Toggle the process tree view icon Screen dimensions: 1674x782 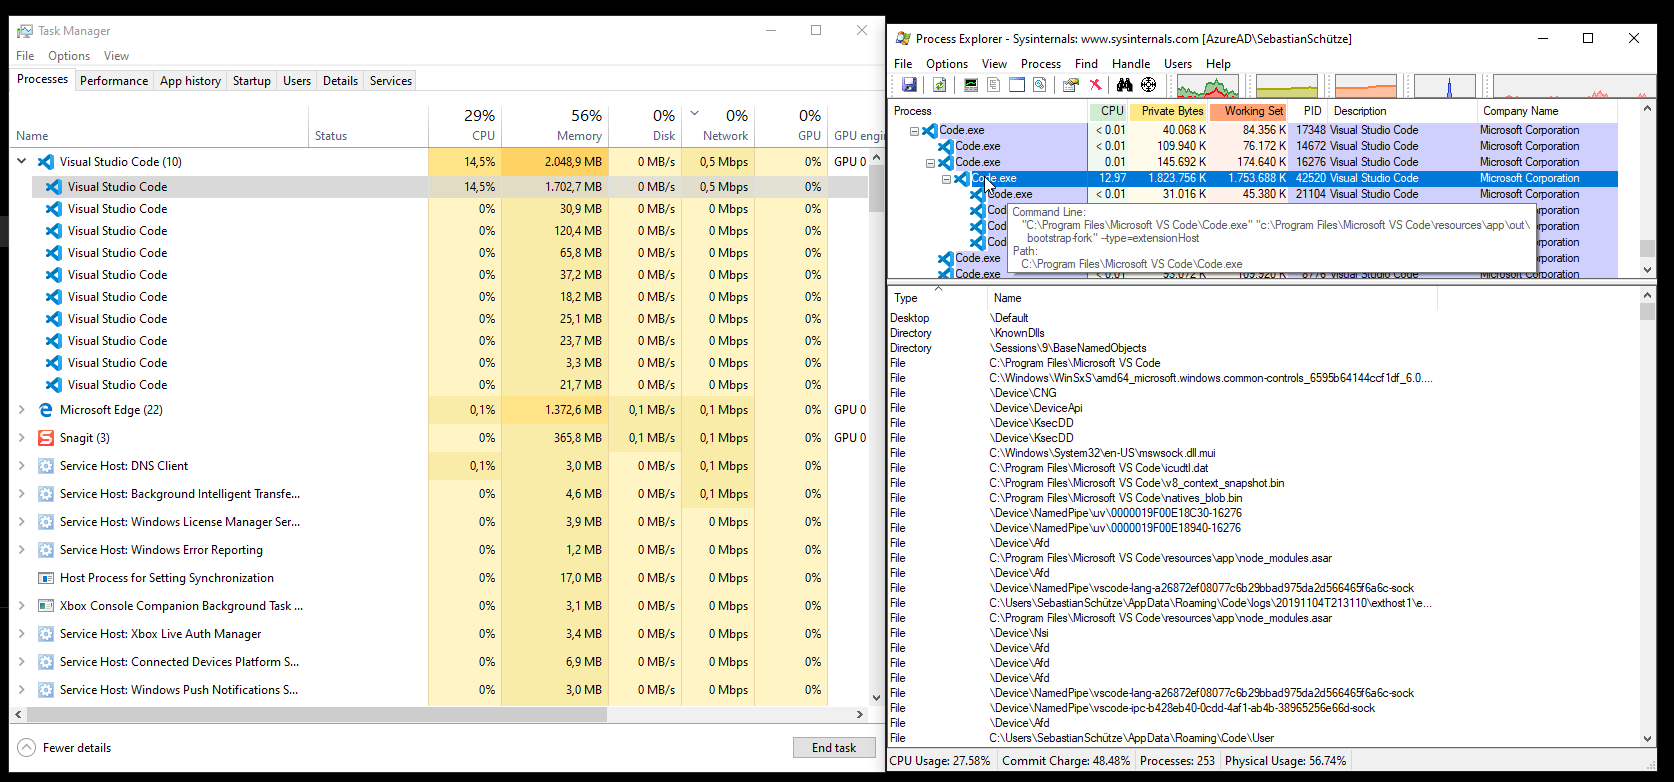click(x=994, y=86)
